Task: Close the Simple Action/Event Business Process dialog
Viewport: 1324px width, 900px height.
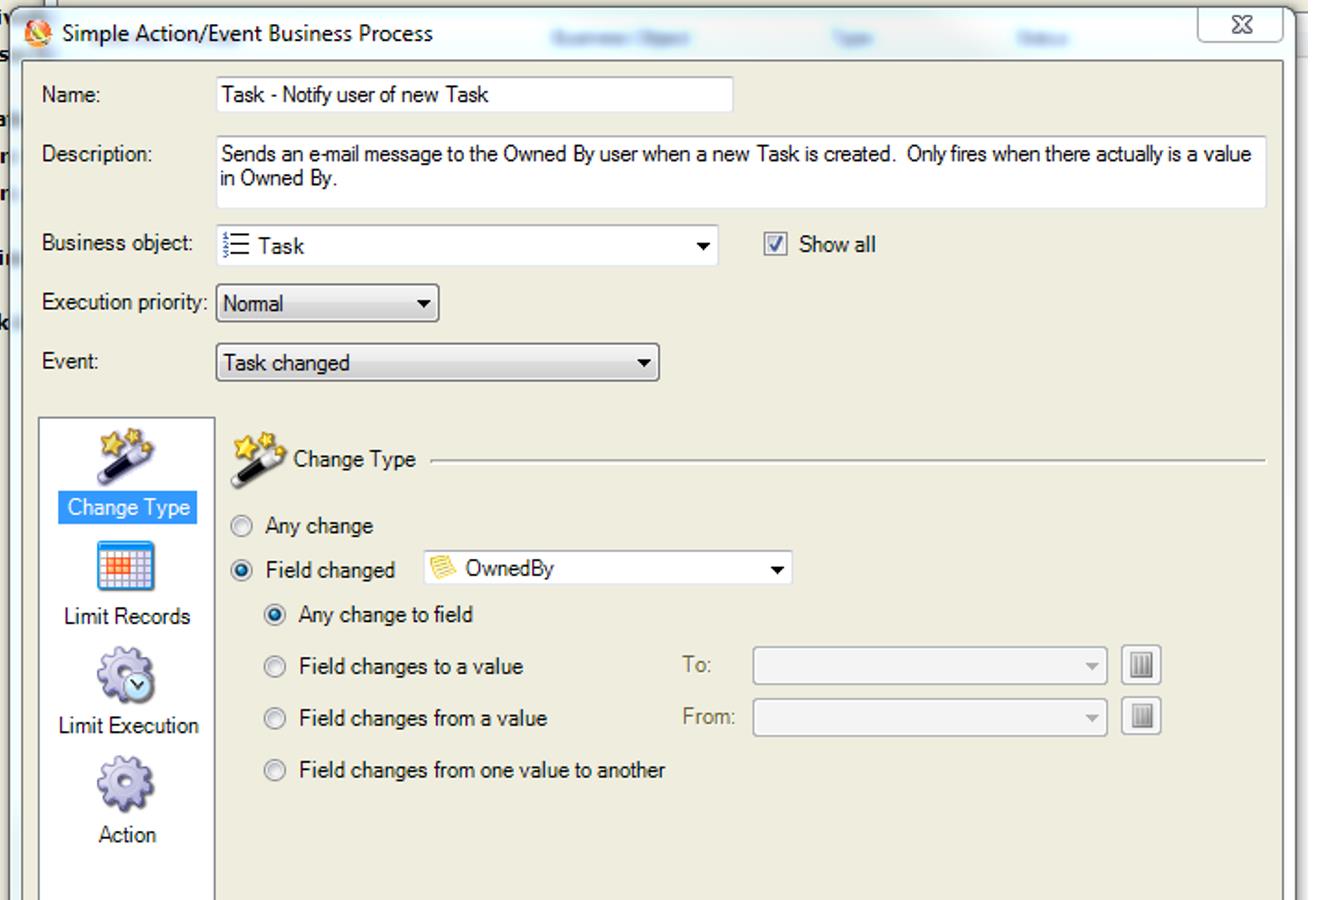Action: click(x=1240, y=25)
